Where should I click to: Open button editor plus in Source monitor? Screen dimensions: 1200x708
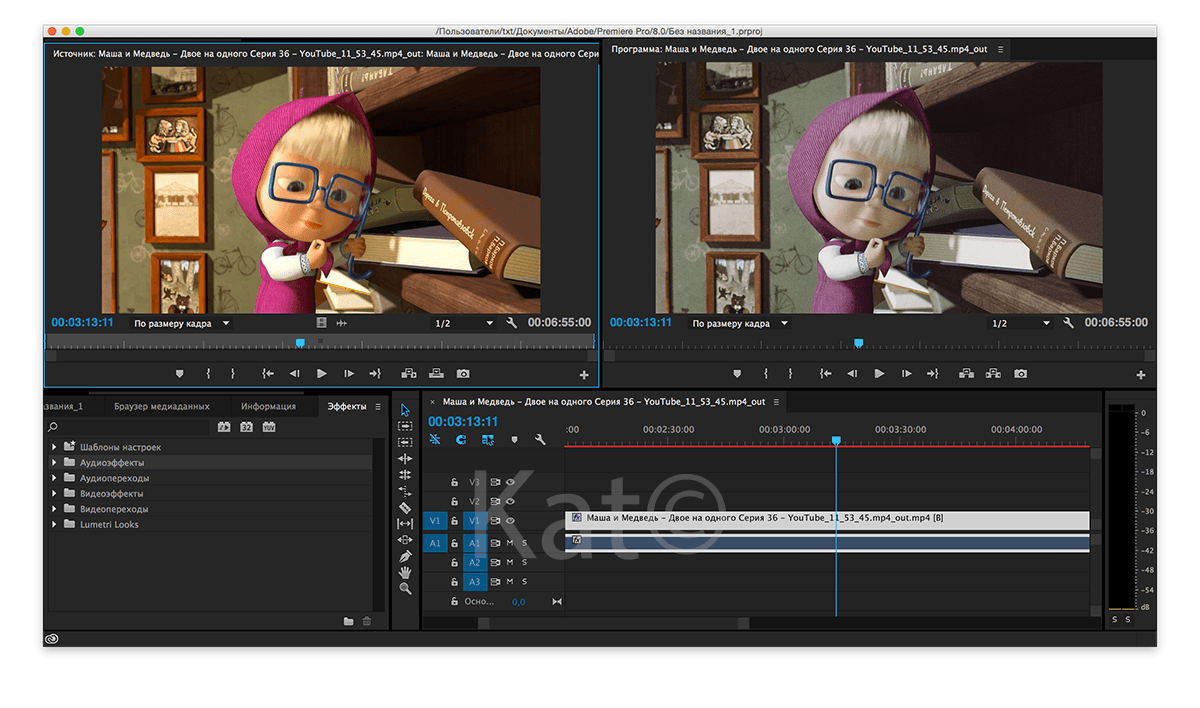[584, 374]
